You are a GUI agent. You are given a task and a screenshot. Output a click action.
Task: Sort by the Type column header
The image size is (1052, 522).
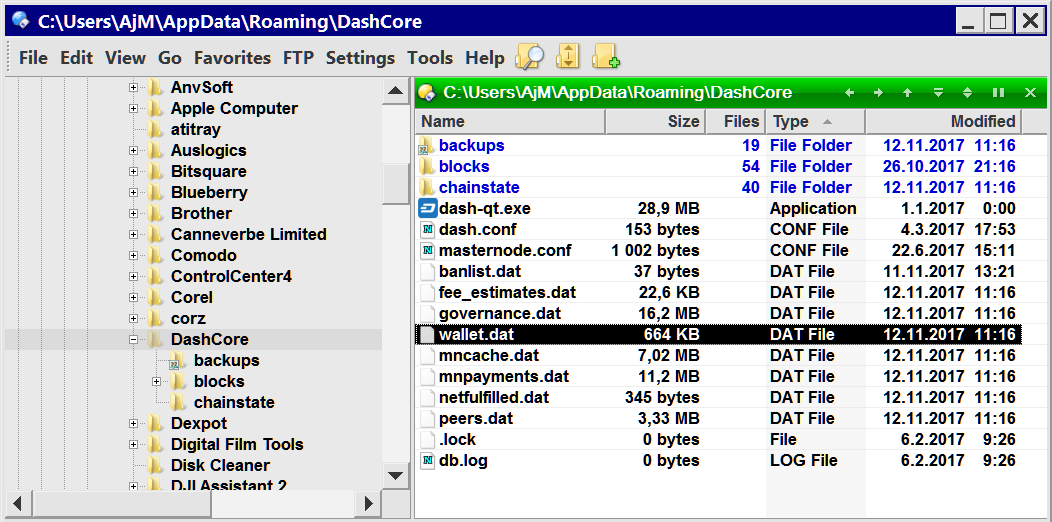point(815,121)
